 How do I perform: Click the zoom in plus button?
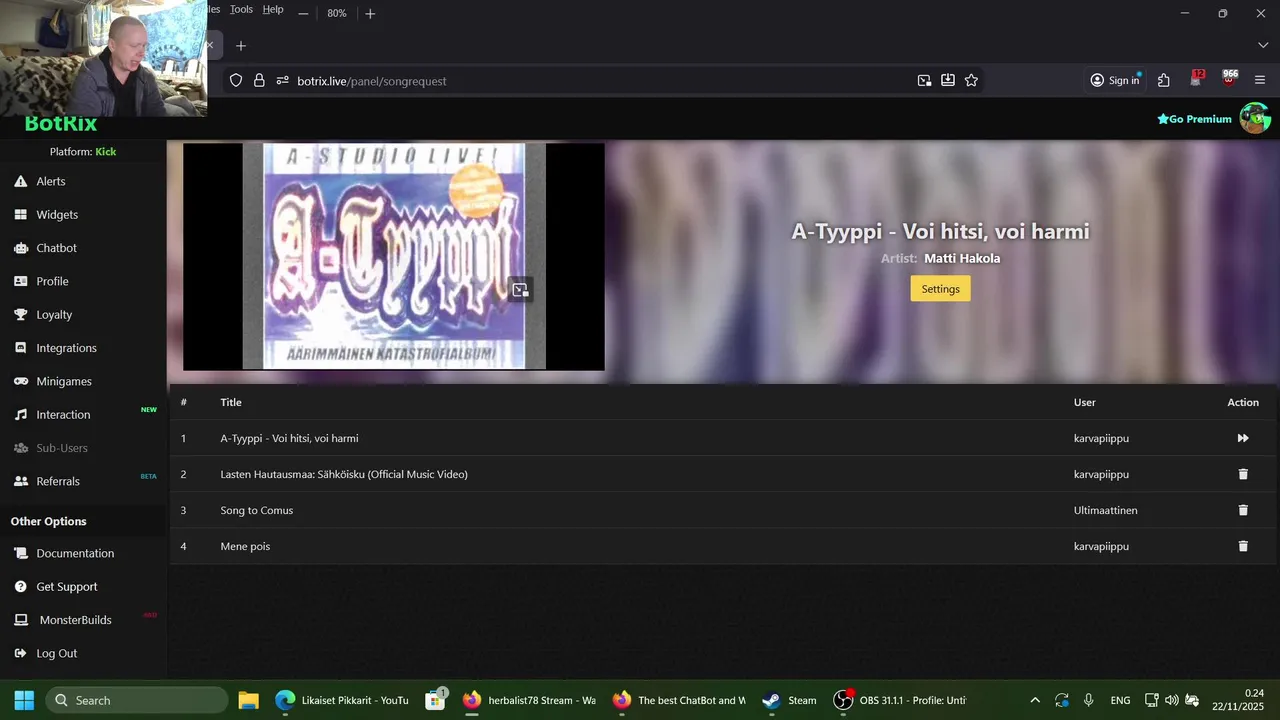point(370,14)
